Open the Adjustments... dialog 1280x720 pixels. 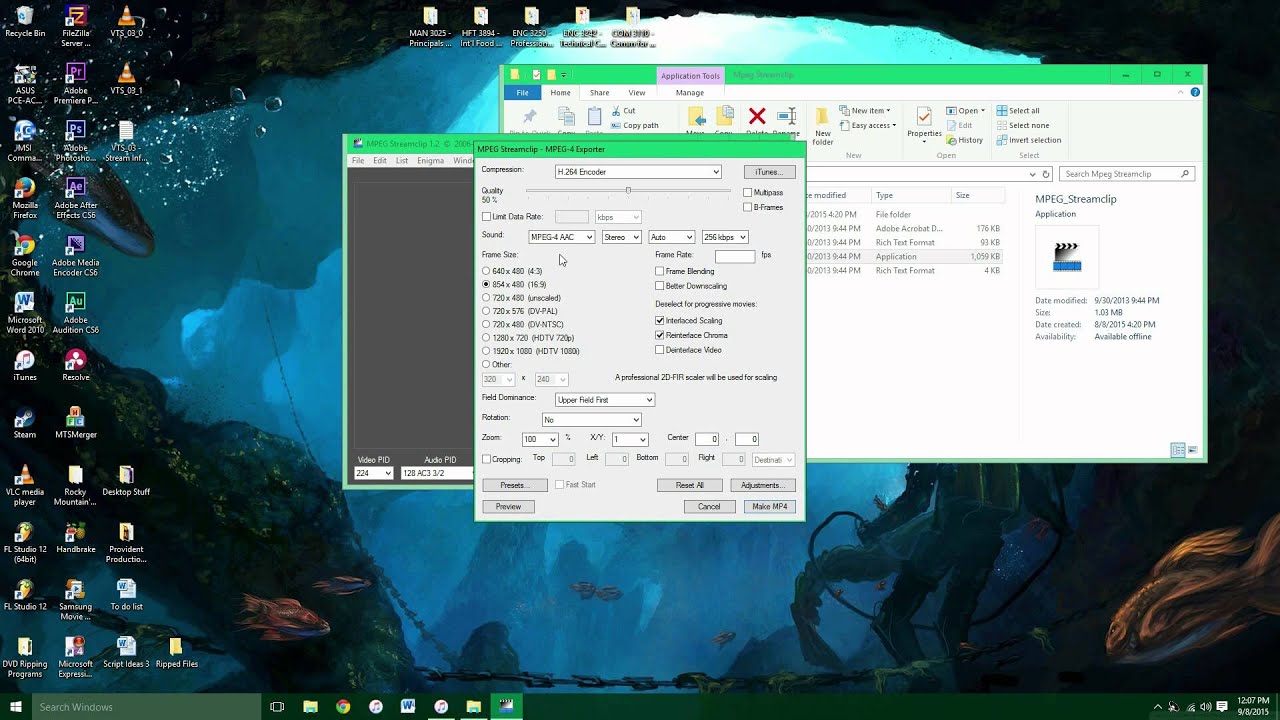763,485
